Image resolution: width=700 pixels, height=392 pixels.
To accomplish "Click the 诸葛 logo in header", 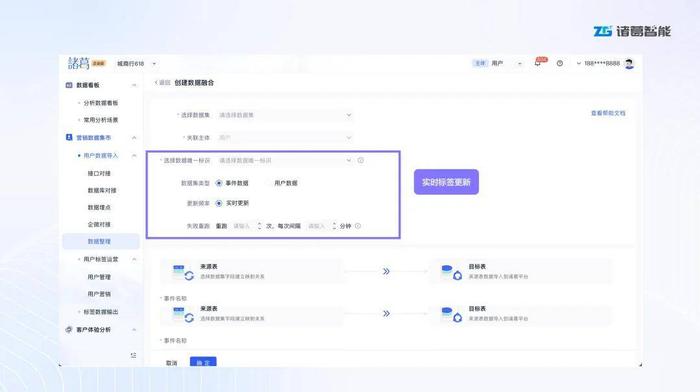I will coord(79,63).
